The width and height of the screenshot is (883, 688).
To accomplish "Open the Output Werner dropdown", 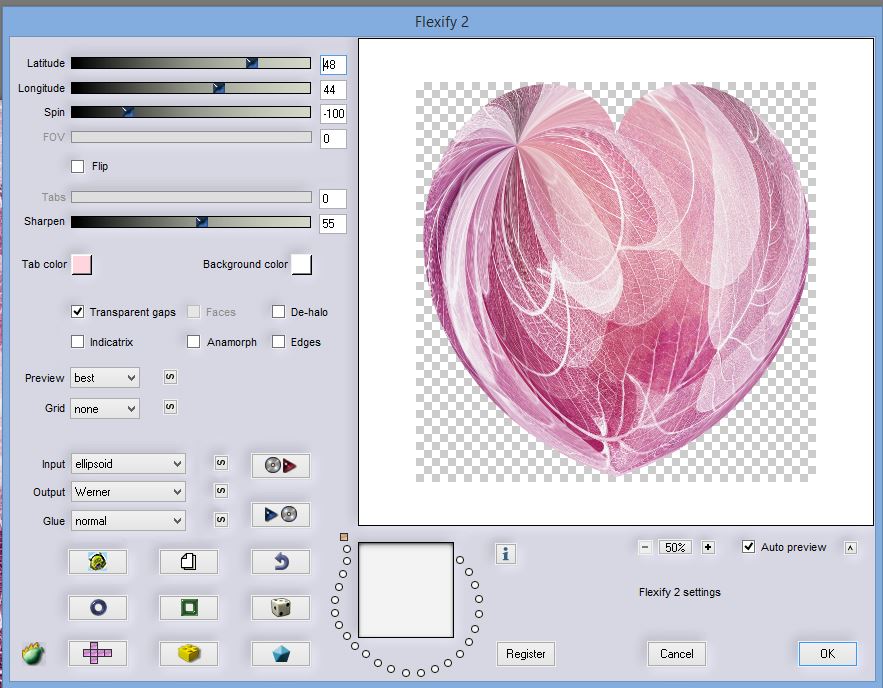I will pos(128,492).
